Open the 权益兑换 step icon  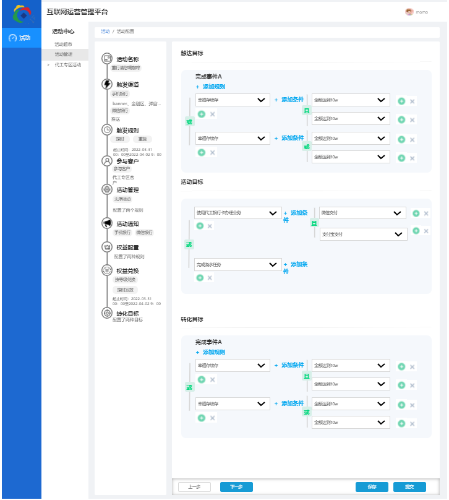[x=107, y=270]
